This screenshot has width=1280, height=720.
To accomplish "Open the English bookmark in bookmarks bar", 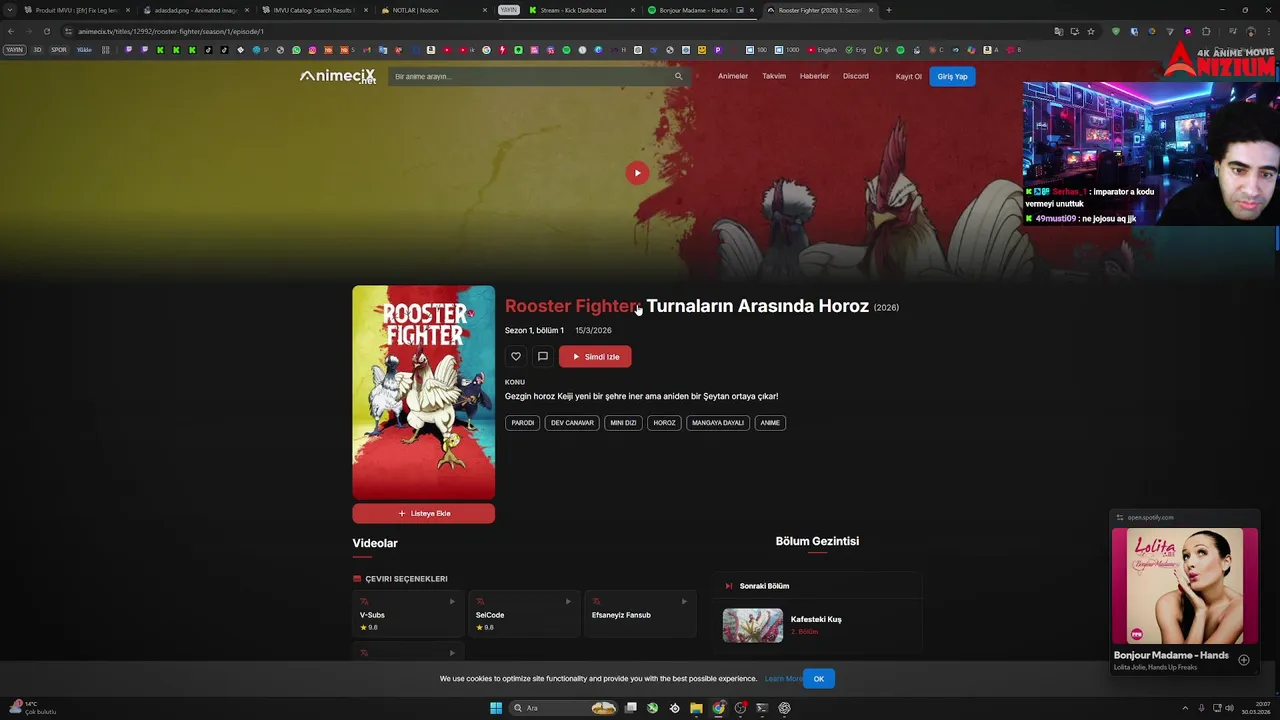I will (823, 49).
